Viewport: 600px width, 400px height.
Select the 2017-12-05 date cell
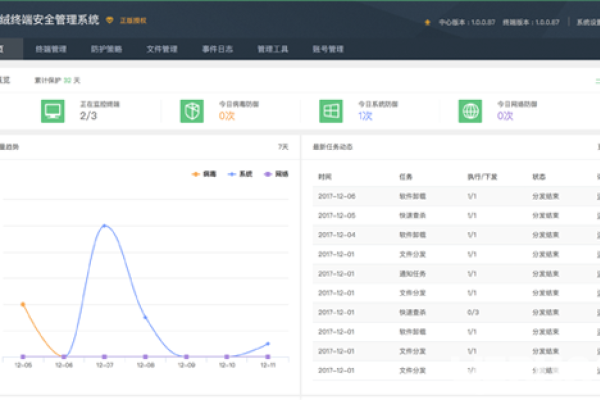click(337, 216)
